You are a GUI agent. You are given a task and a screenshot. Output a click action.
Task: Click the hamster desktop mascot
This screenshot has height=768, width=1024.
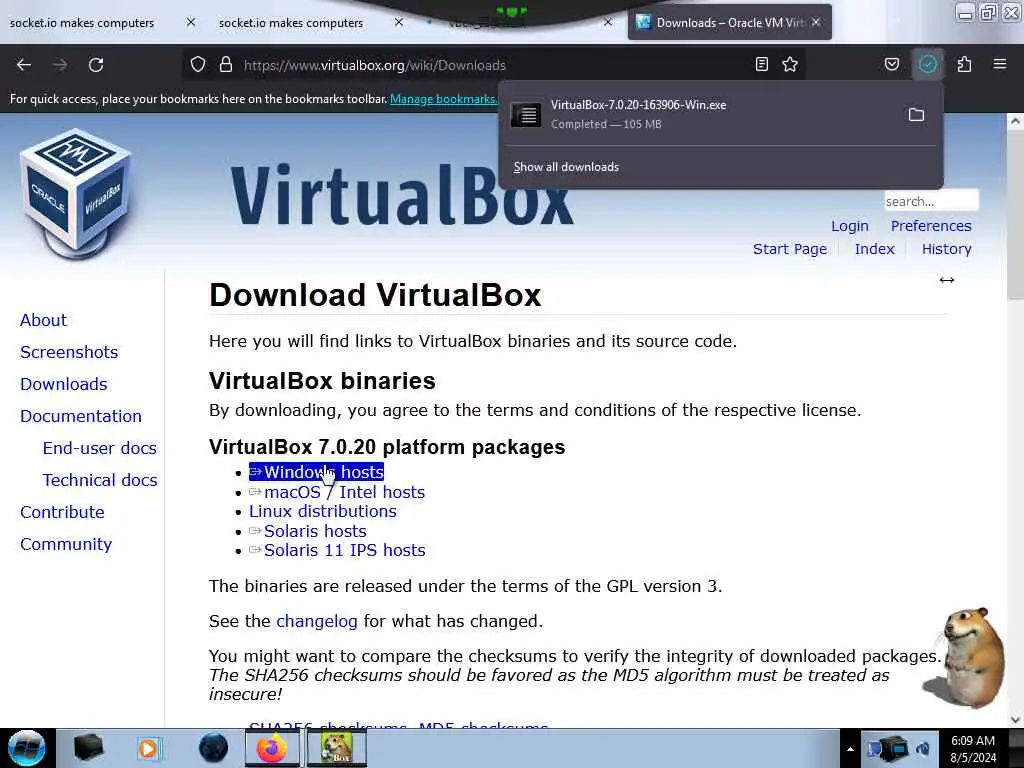tap(965, 658)
